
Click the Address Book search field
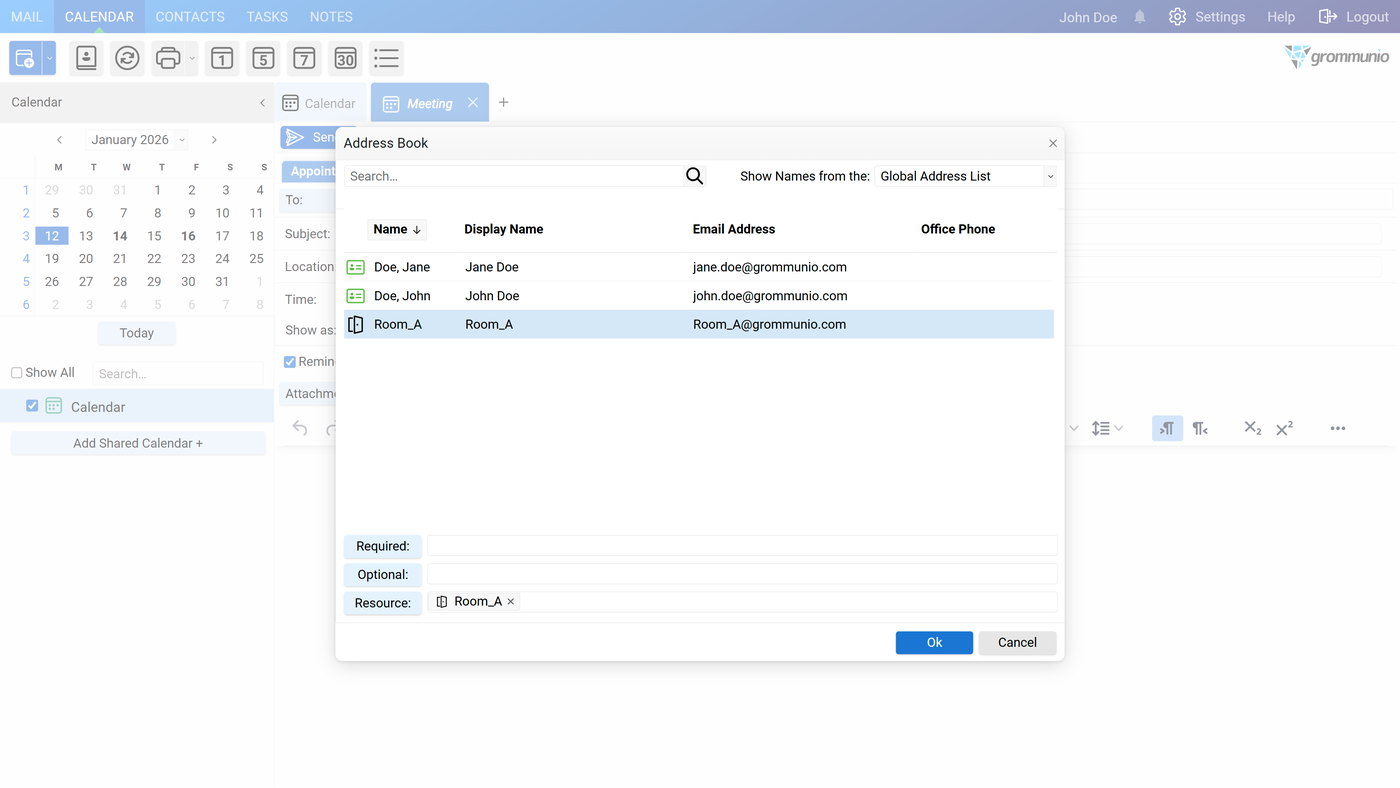click(513, 176)
